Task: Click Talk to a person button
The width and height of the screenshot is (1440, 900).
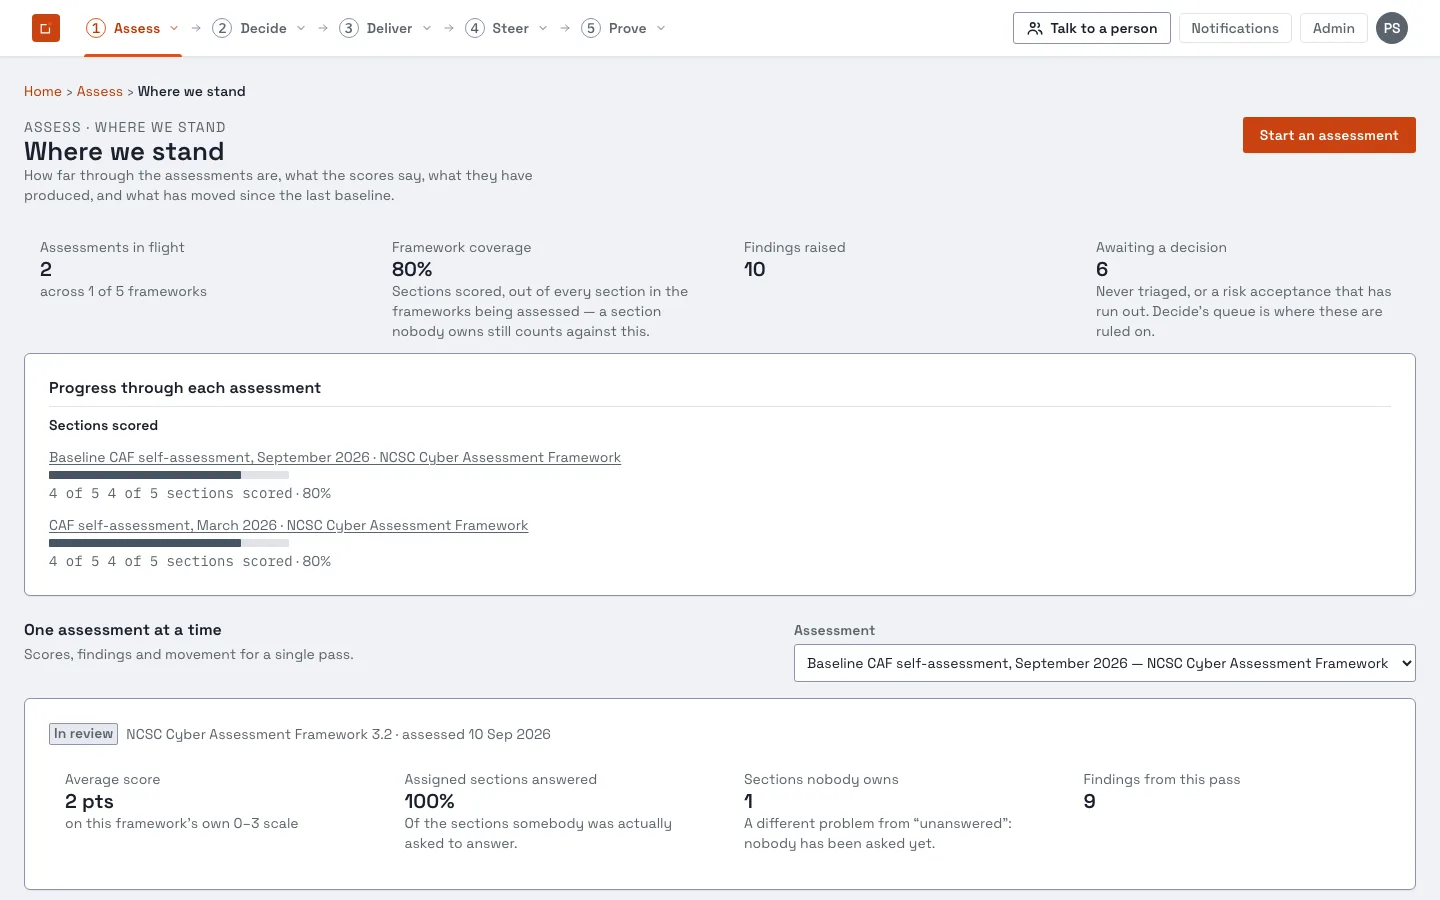Action: point(1092,28)
